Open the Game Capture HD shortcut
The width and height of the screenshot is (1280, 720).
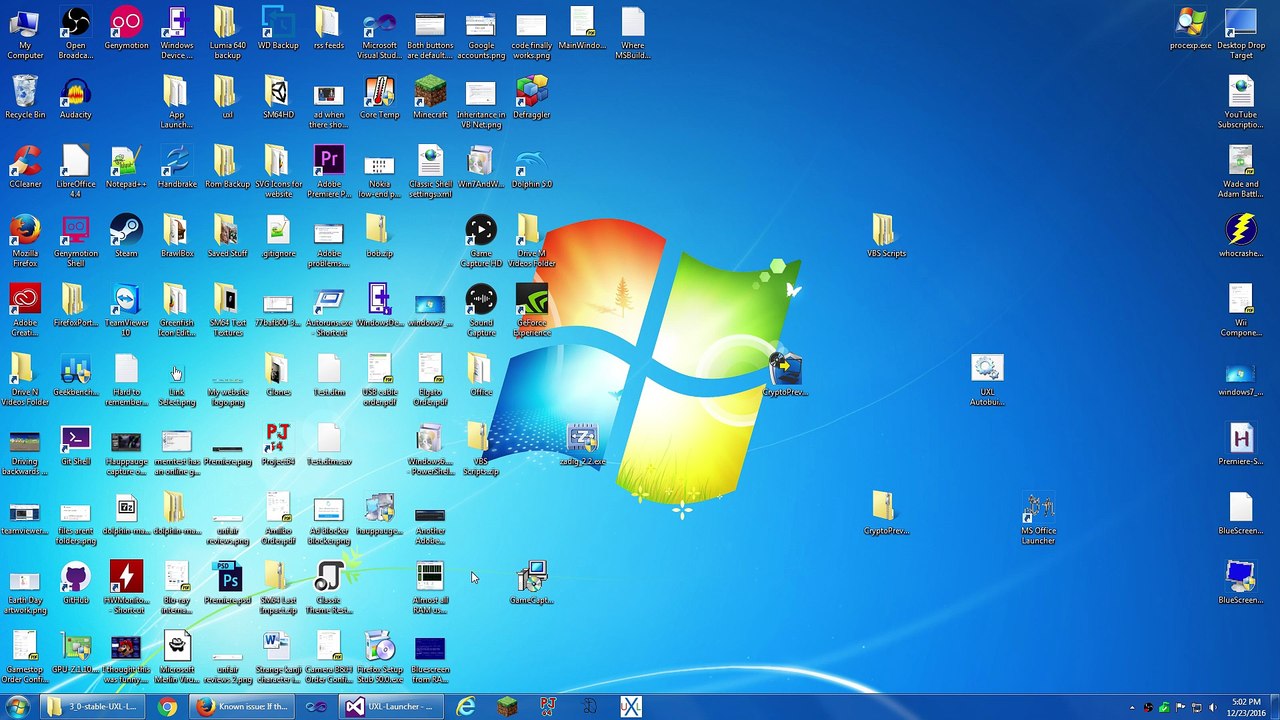[481, 241]
